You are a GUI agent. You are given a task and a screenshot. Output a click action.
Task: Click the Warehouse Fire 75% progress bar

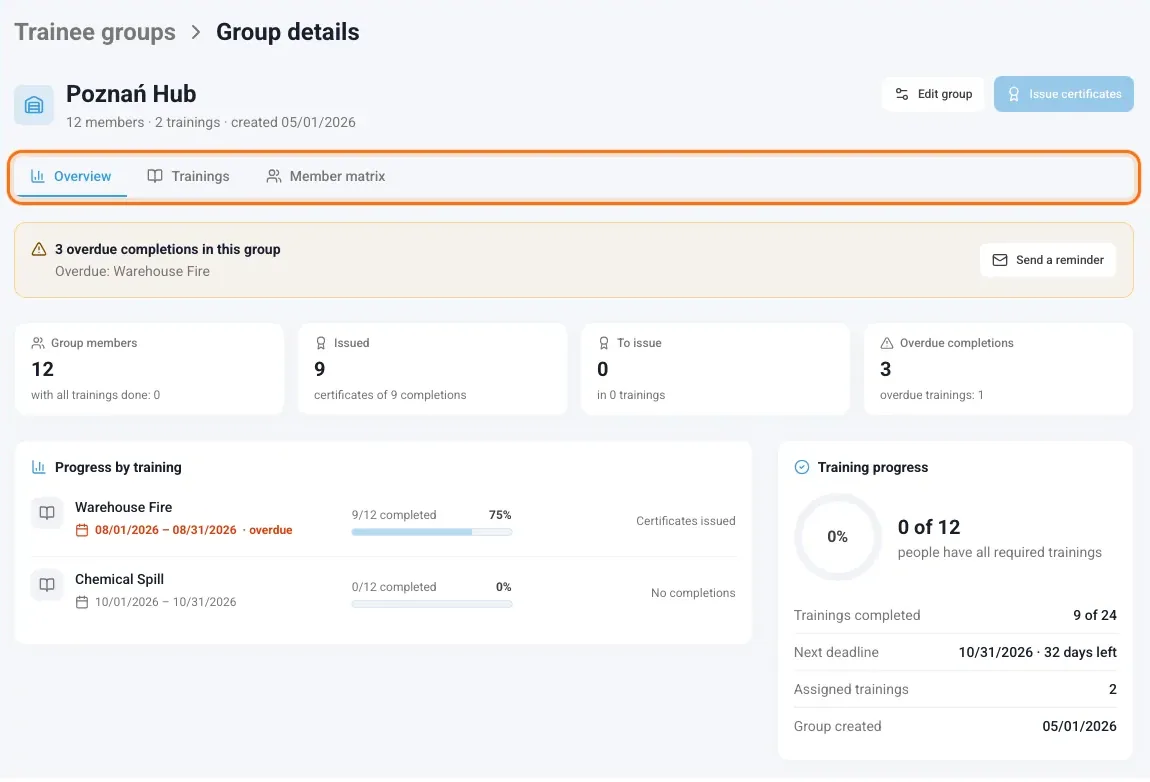(x=431, y=532)
